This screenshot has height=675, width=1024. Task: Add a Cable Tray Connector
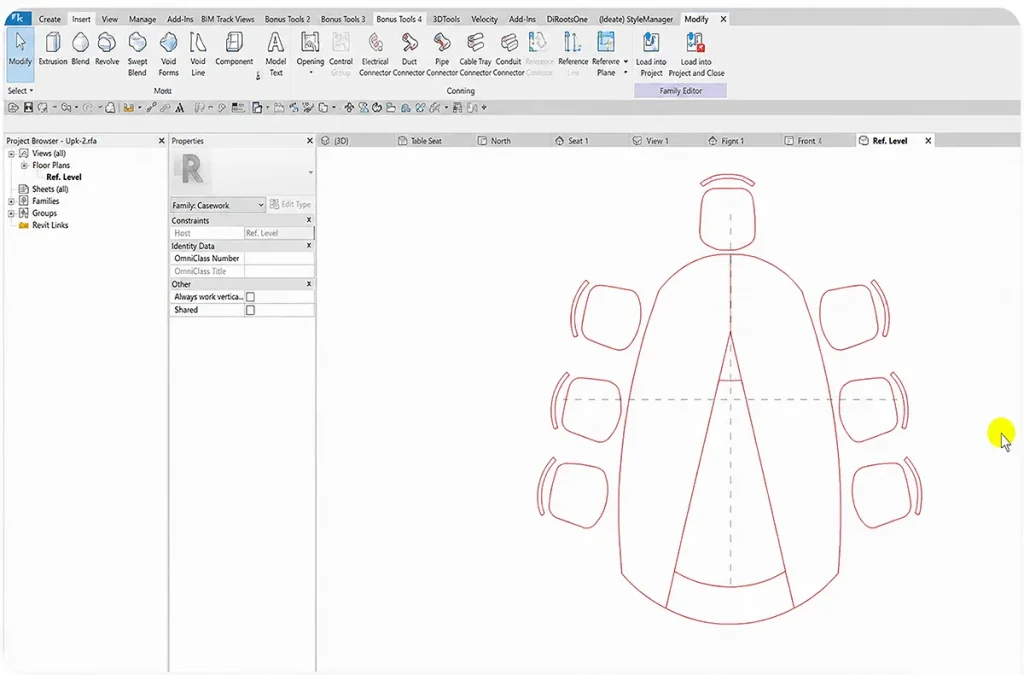475,54
